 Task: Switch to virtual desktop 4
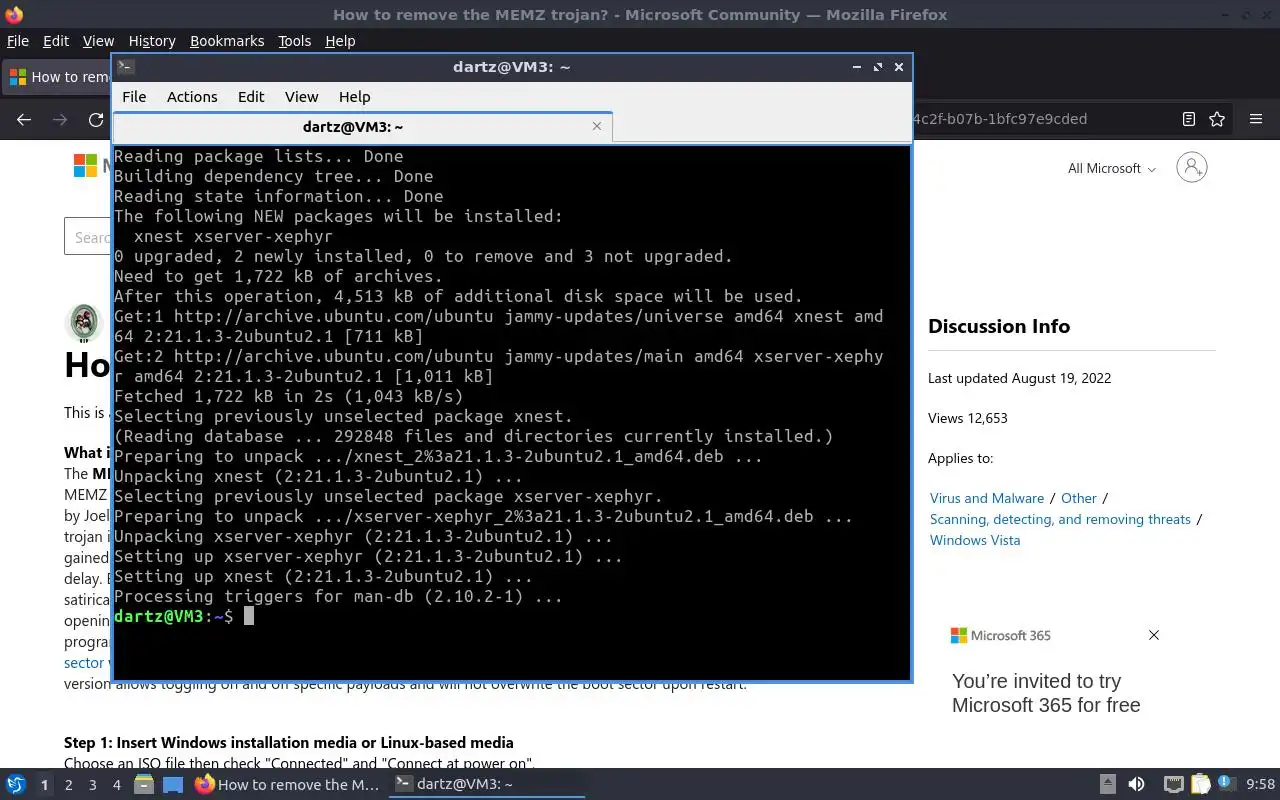click(x=117, y=785)
